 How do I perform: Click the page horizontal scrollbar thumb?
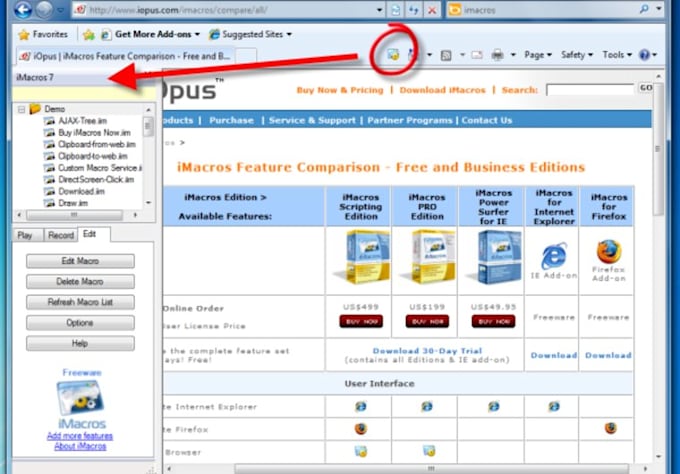431,469
